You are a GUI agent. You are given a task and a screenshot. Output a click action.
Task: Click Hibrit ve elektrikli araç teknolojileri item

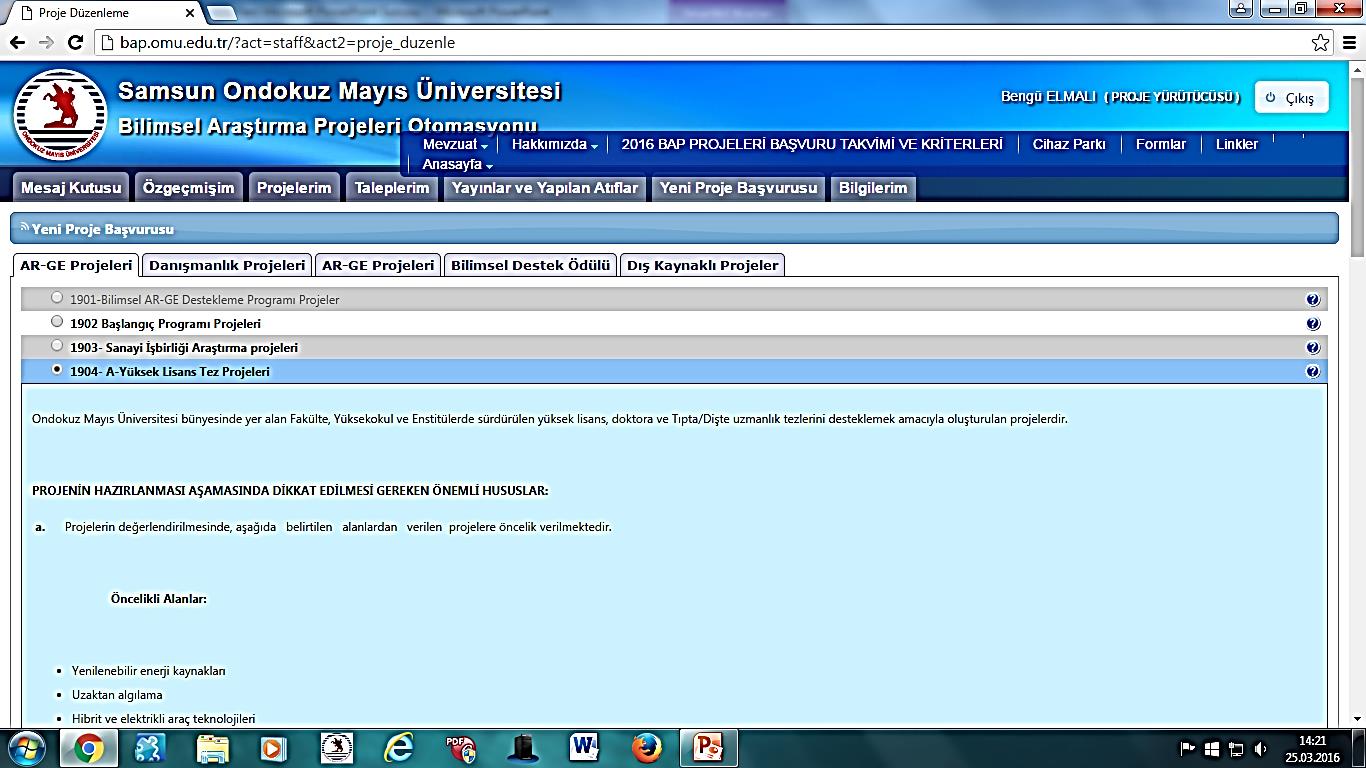pos(163,719)
